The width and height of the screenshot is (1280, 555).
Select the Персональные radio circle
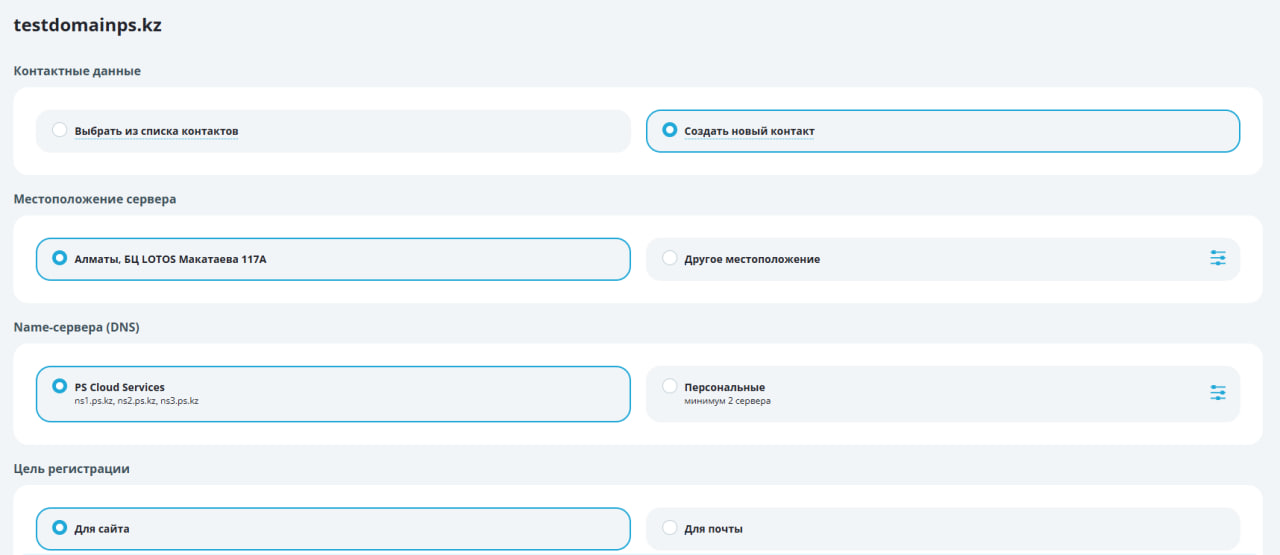tap(670, 386)
